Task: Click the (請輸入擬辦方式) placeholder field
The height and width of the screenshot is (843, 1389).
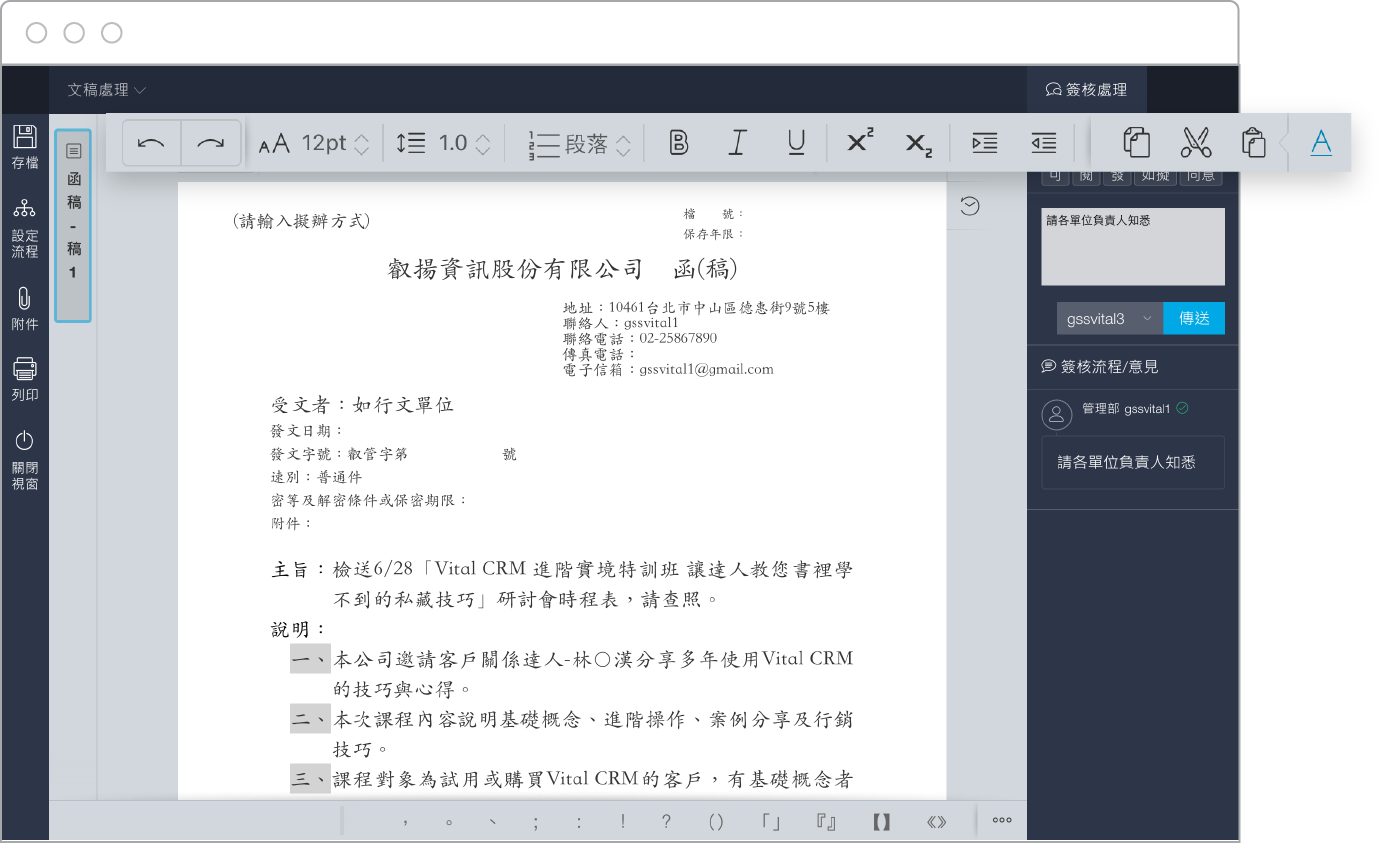Action: (x=300, y=221)
